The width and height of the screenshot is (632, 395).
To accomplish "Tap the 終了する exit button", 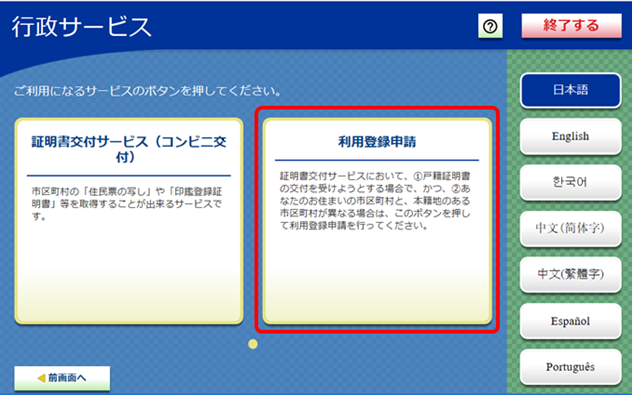I will pos(571,26).
